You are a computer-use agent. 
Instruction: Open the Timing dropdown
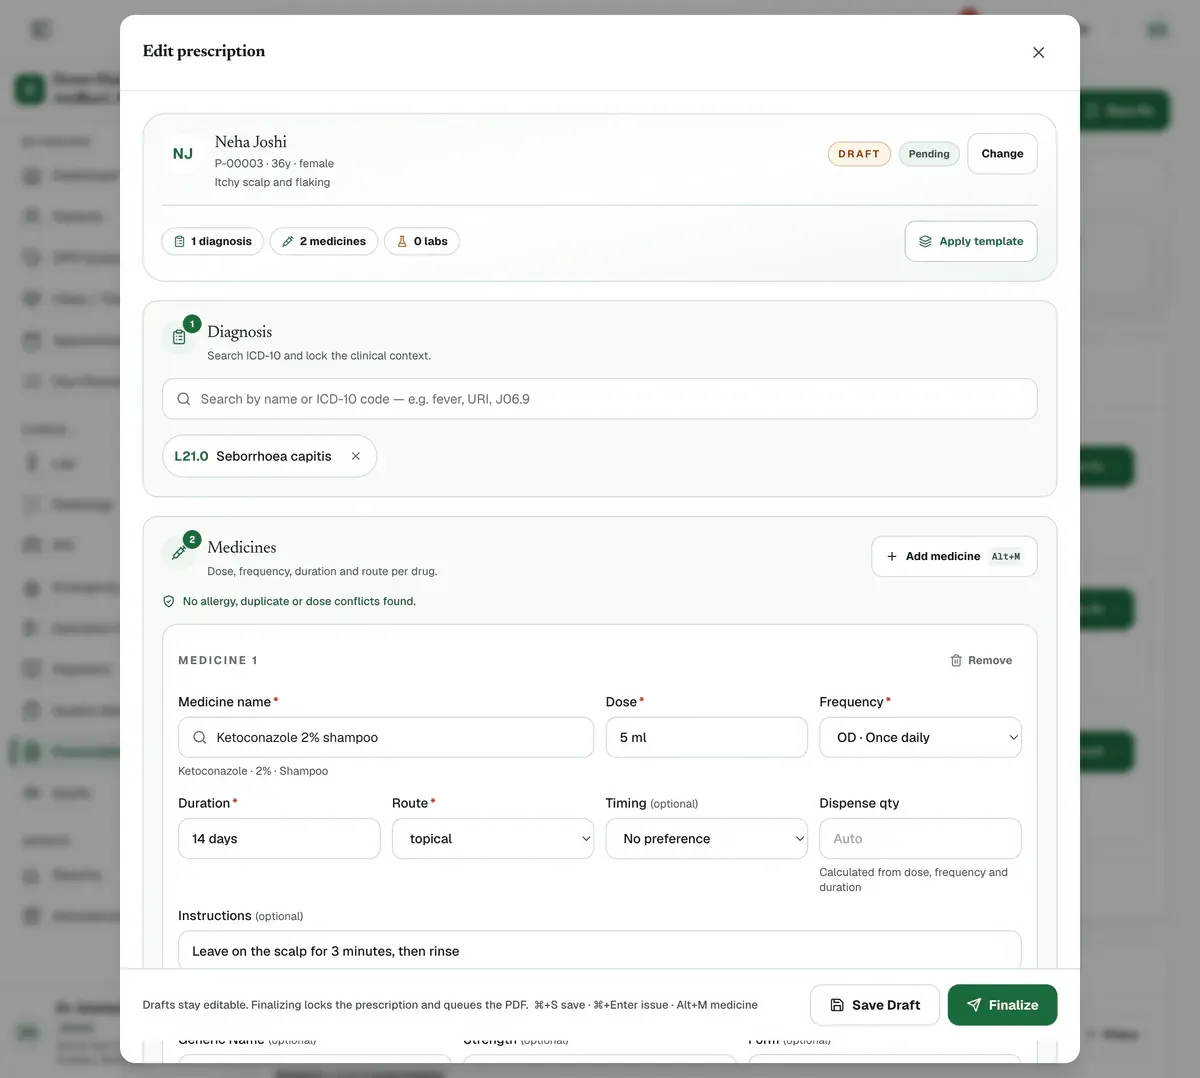pyautogui.click(x=707, y=839)
